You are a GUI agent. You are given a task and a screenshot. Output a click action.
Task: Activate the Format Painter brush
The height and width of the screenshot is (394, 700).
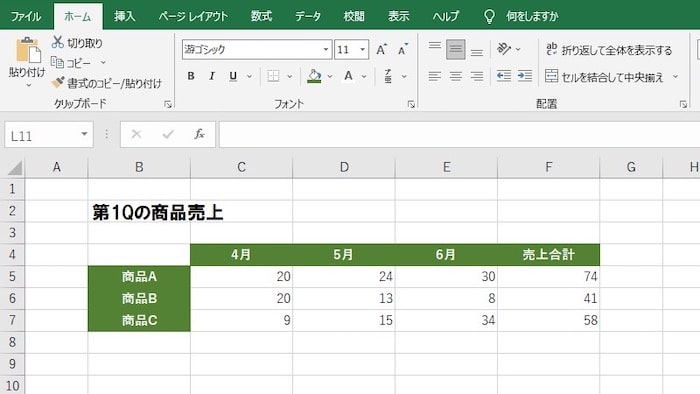tap(58, 83)
